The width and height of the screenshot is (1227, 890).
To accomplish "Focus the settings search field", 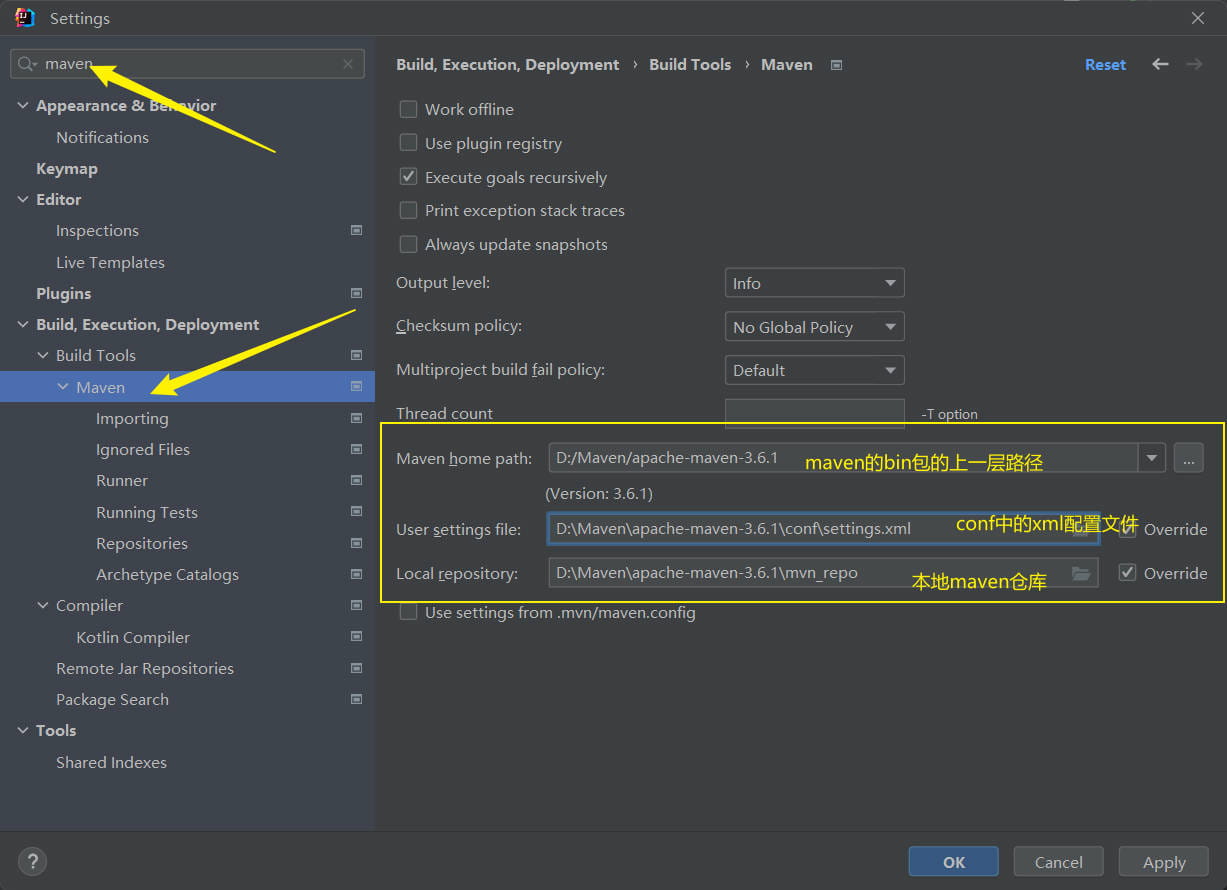I will click(188, 64).
